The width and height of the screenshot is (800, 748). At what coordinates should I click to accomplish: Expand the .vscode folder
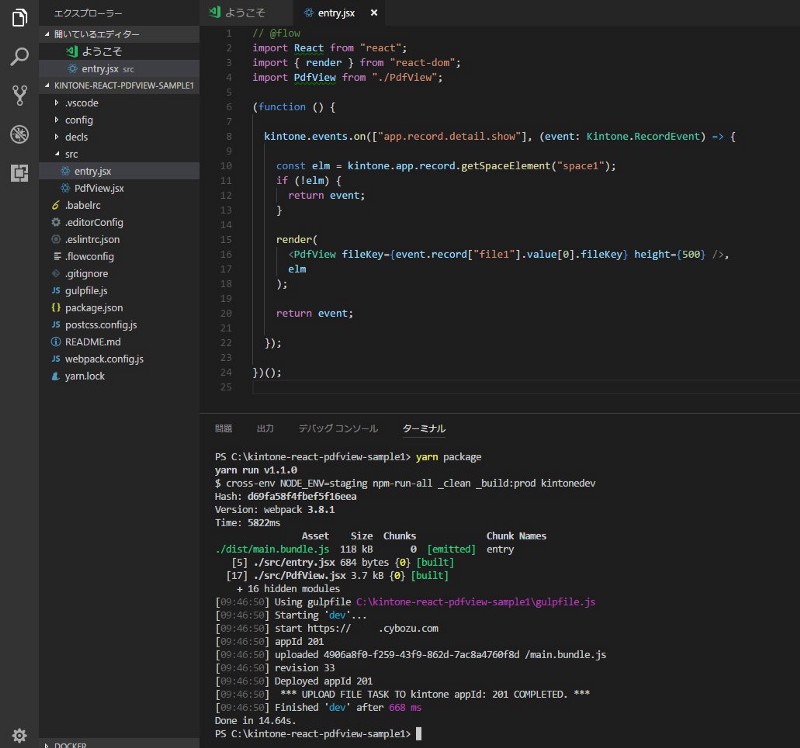[82, 103]
